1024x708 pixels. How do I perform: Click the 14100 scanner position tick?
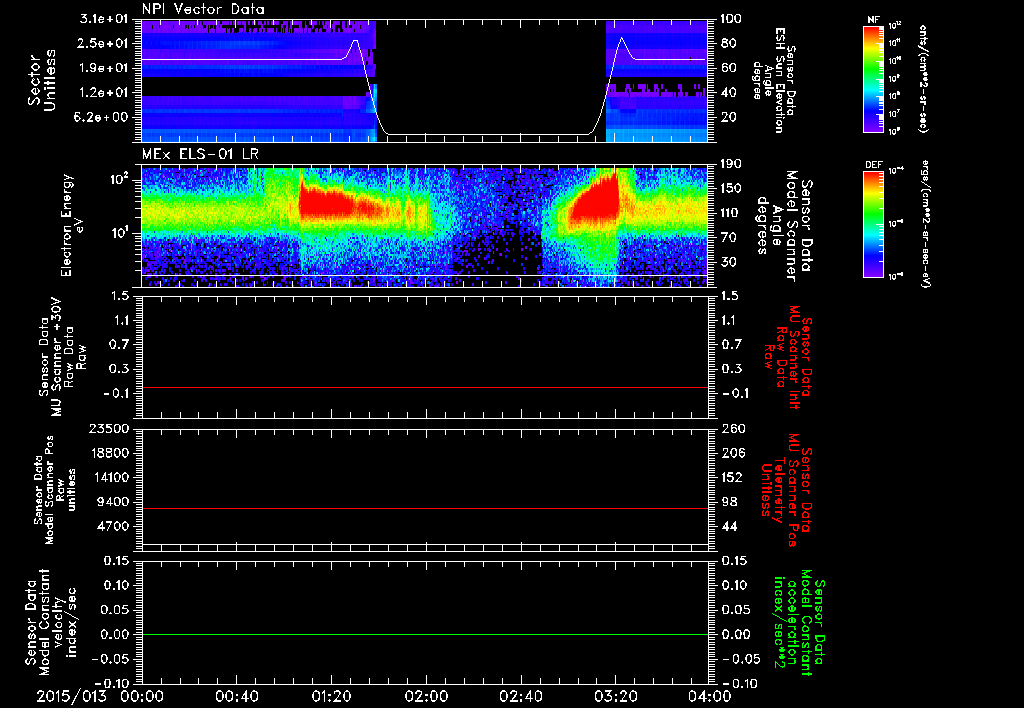[x=111, y=477]
